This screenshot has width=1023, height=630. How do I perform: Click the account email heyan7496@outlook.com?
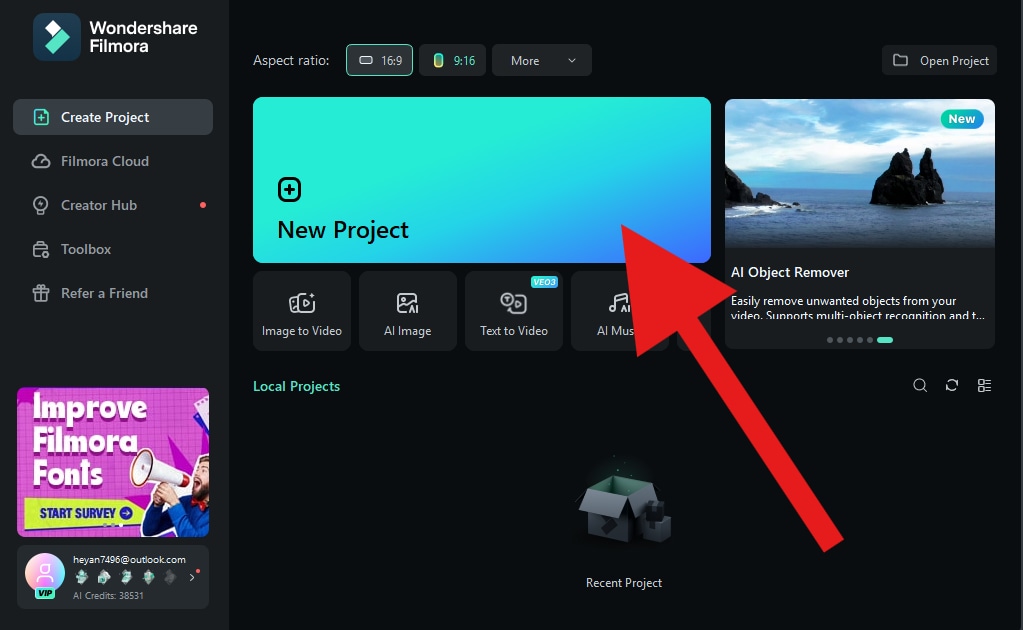(129, 560)
